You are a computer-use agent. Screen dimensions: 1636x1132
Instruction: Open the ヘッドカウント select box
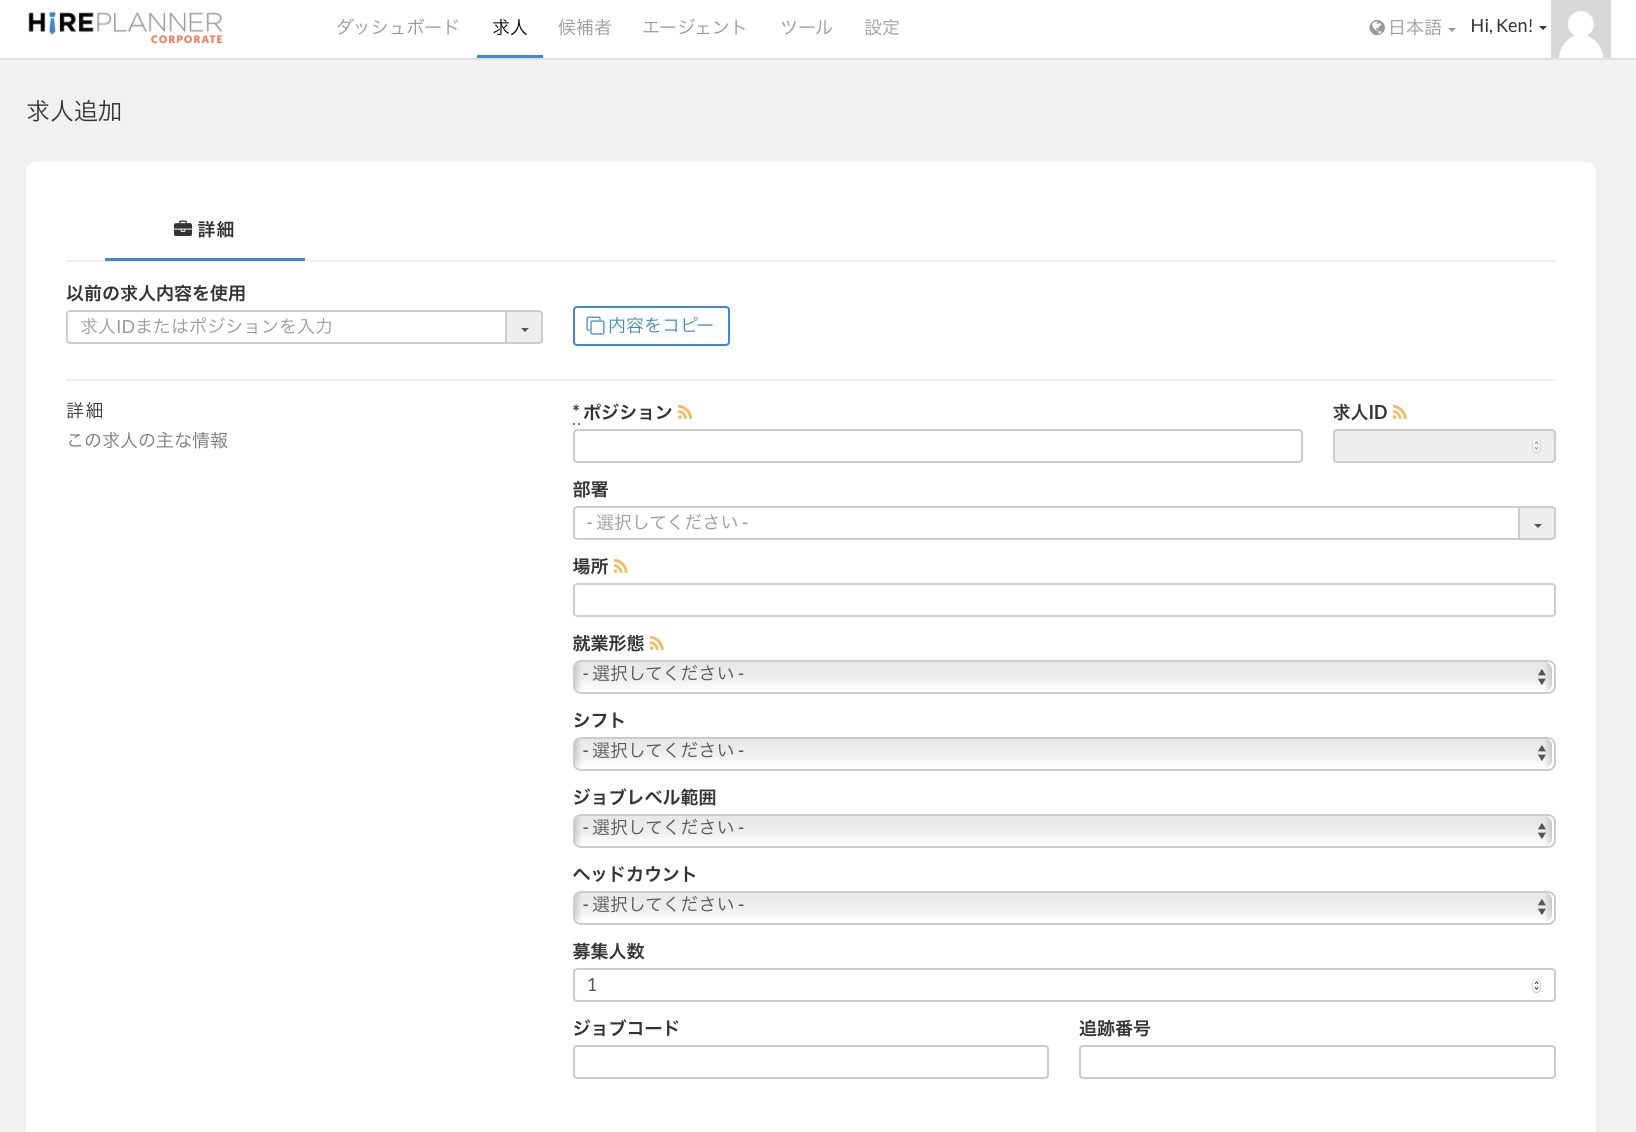[1063, 908]
